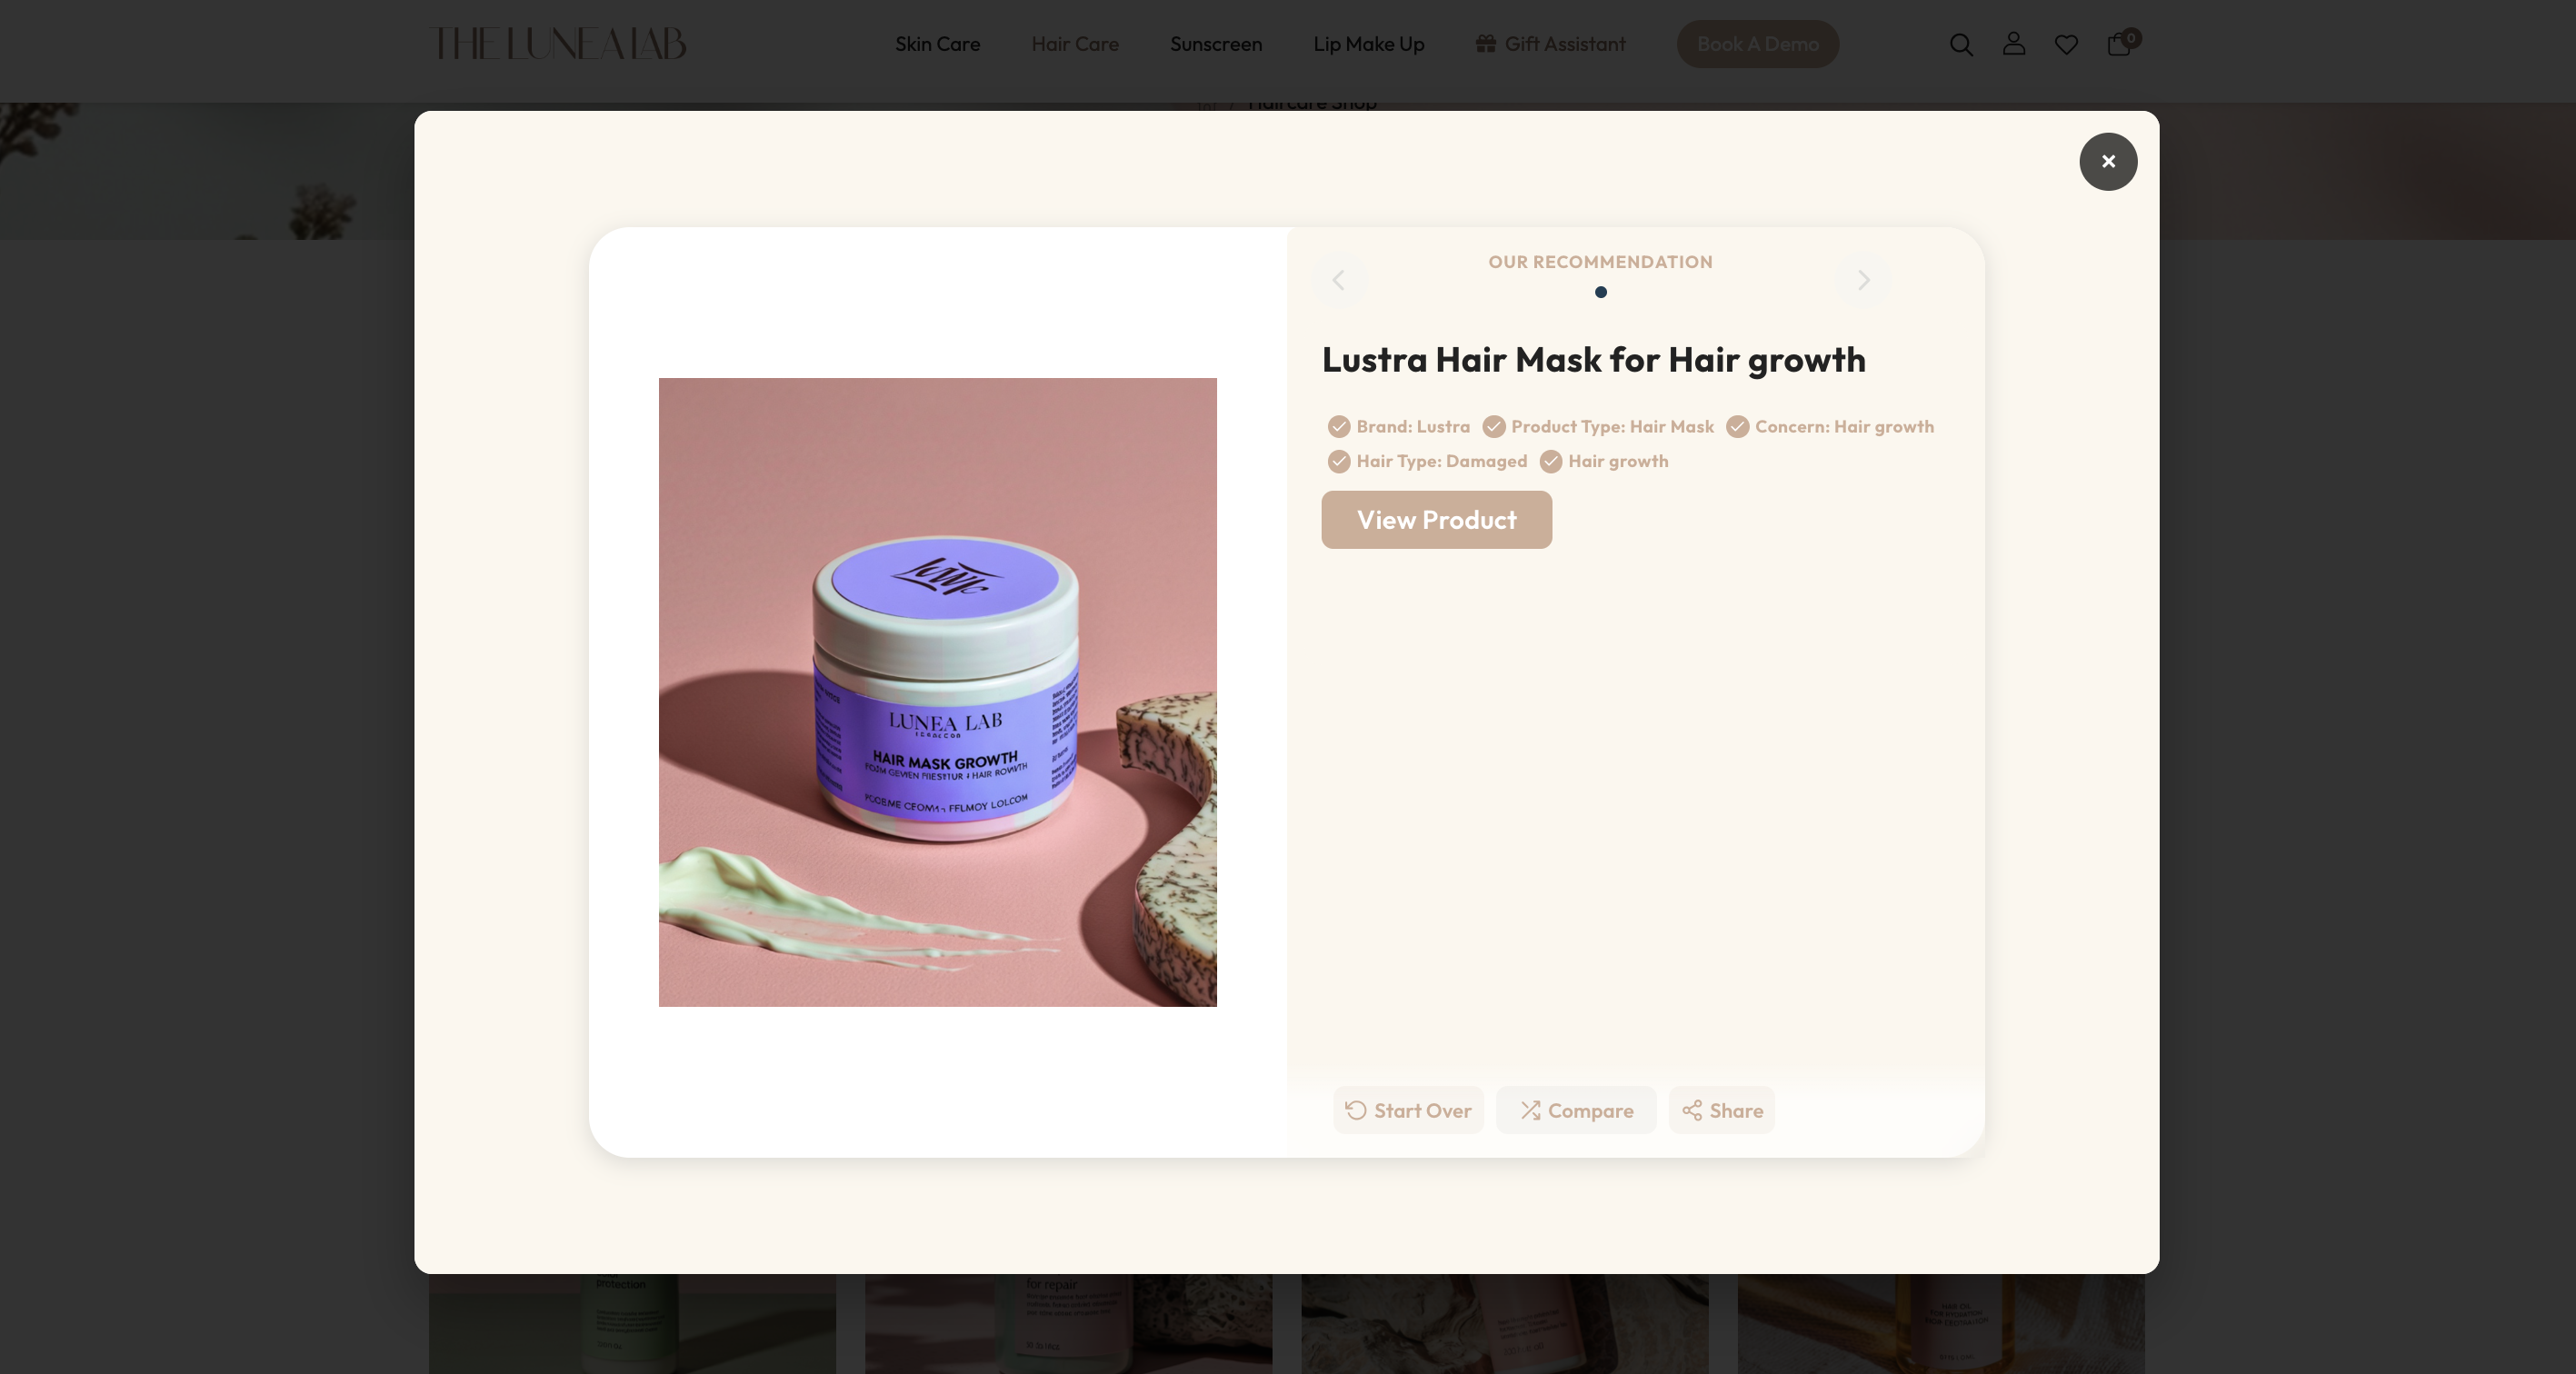Image resolution: width=2576 pixels, height=1374 pixels.
Task: Open the search icon in header
Action: tap(1961, 44)
